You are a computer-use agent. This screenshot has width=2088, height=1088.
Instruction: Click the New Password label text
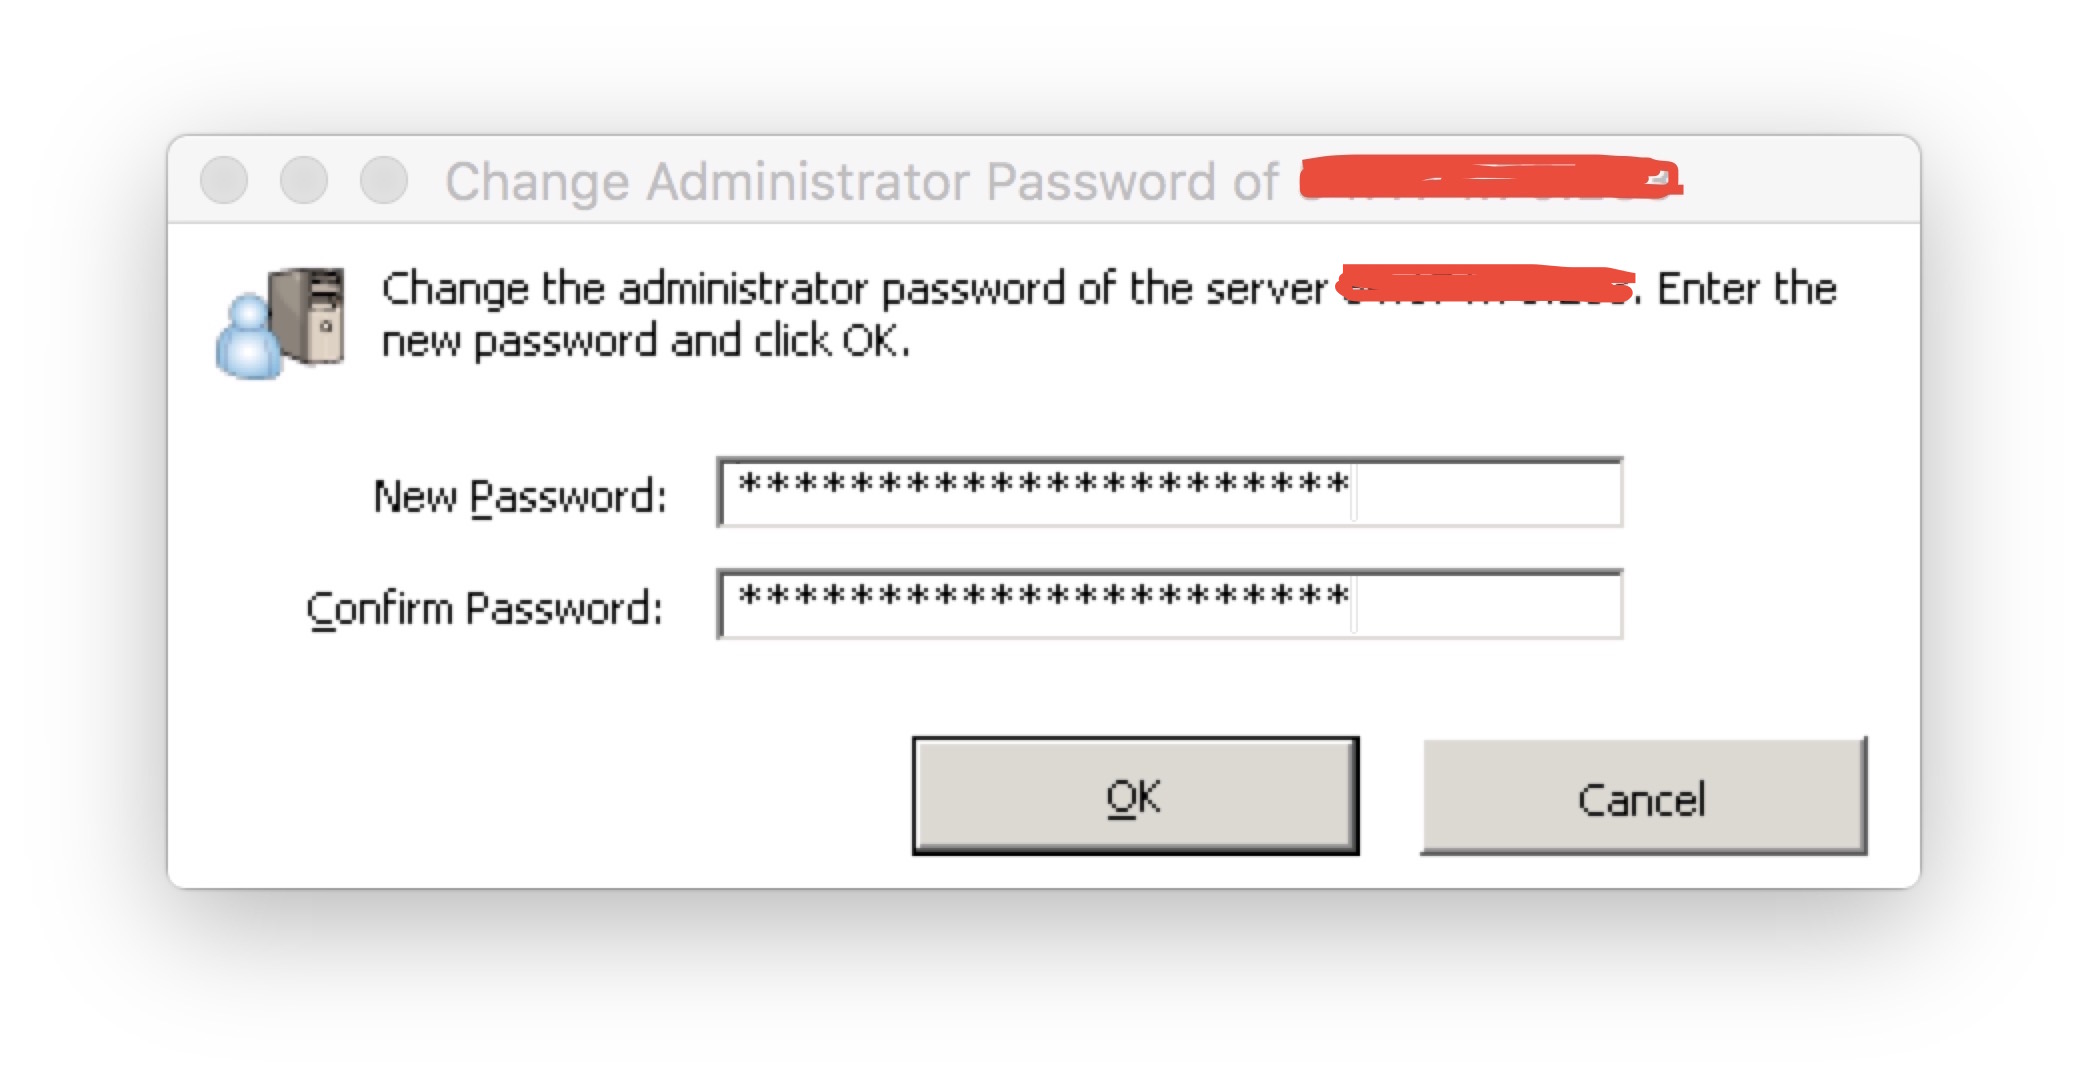click(520, 495)
